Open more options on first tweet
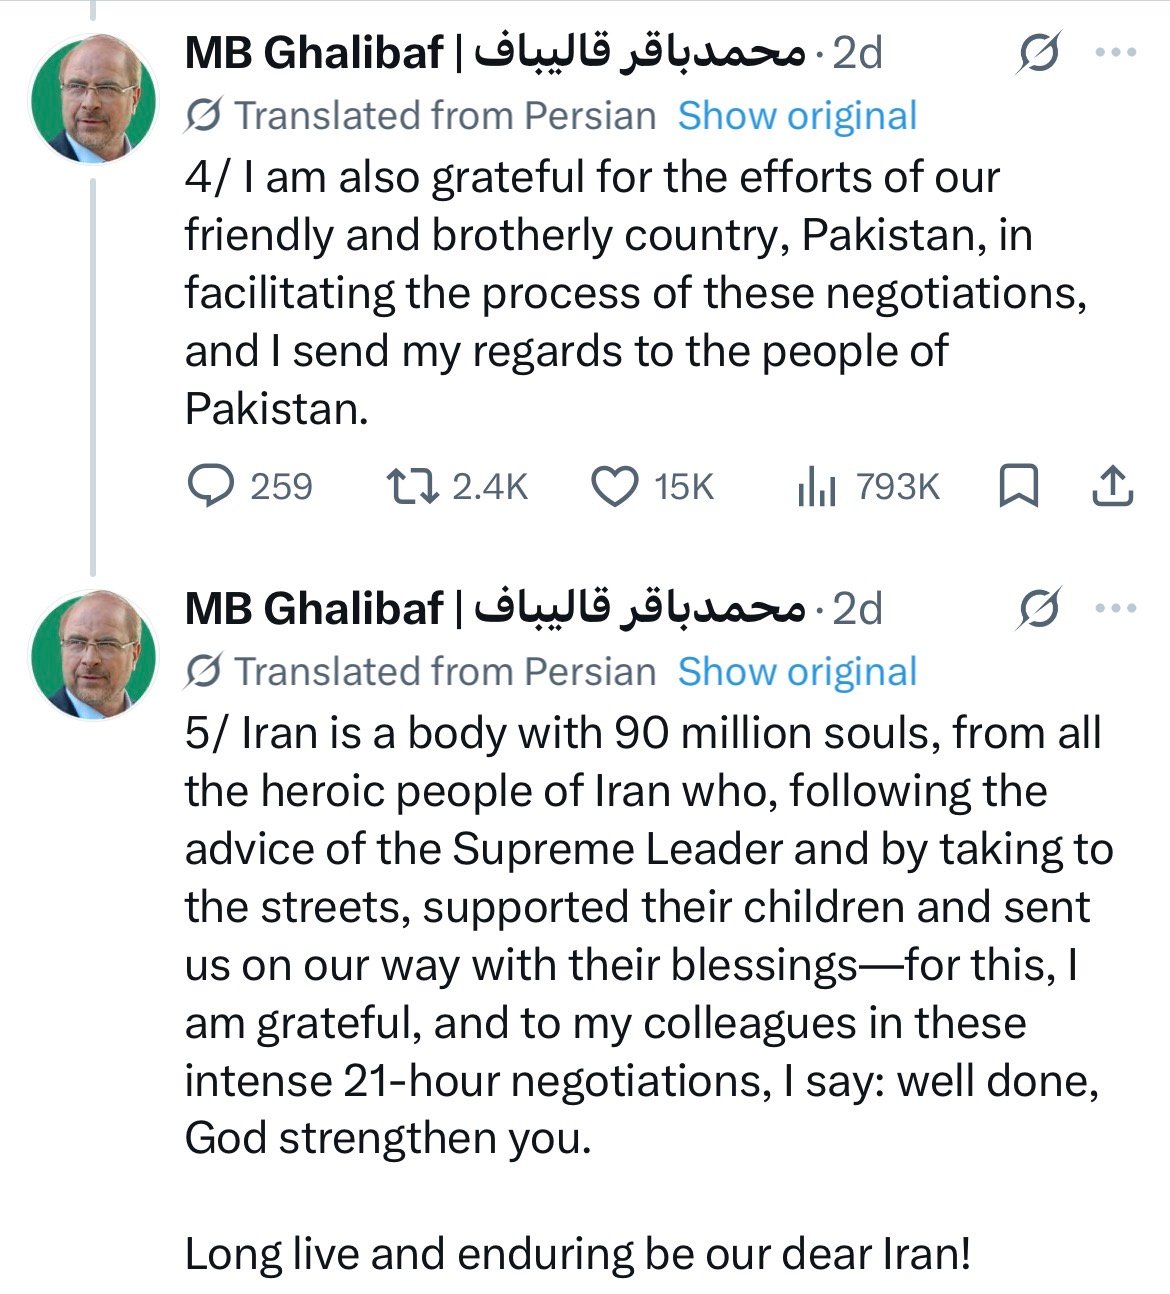The height and width of the screenshot is (1294, 1170). pos(1116,54)
